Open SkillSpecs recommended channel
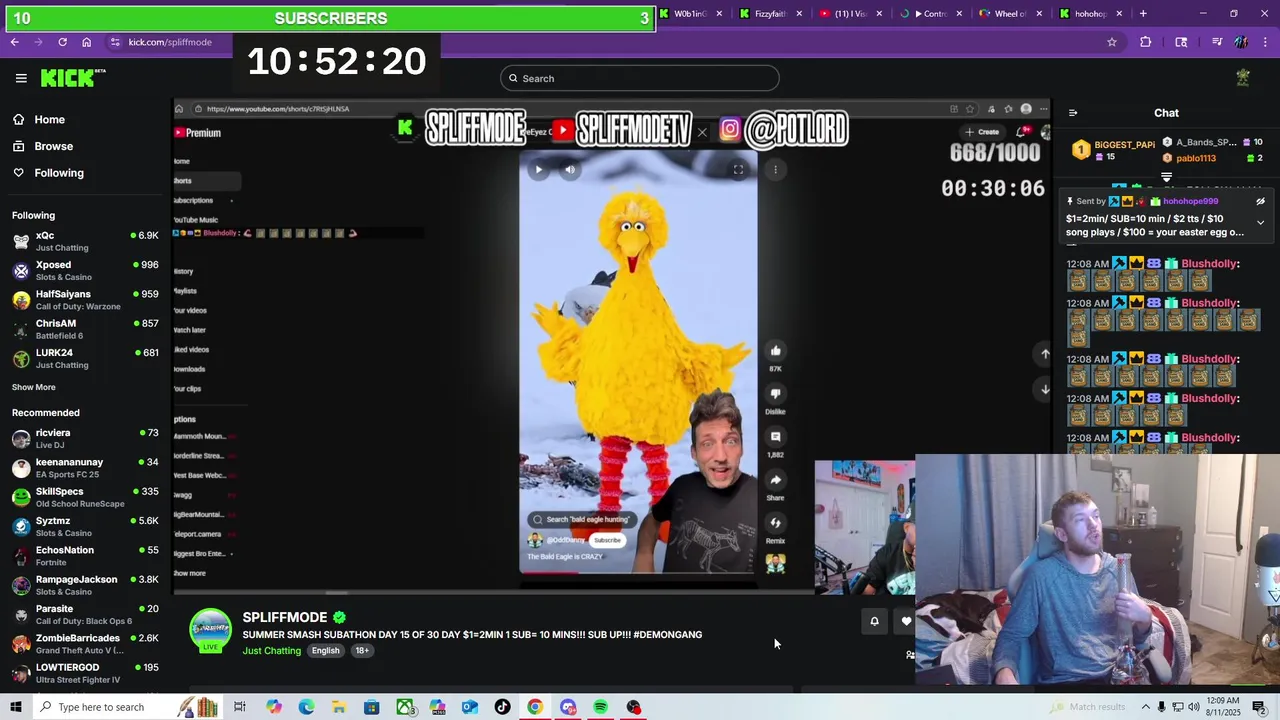This screenshot has height=720, width=1280. [85, 497]
